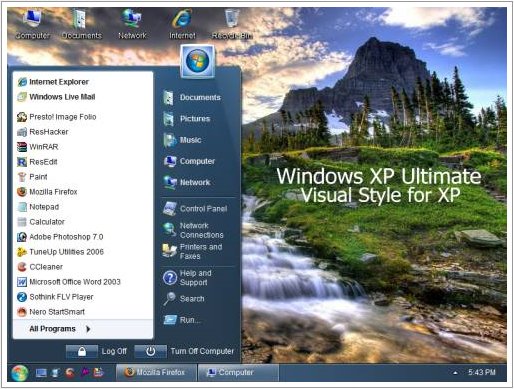Image resolution: width=514 pixels, height=389 pixels.
Task: Click the ResHacker program icon
Action: 22,132
